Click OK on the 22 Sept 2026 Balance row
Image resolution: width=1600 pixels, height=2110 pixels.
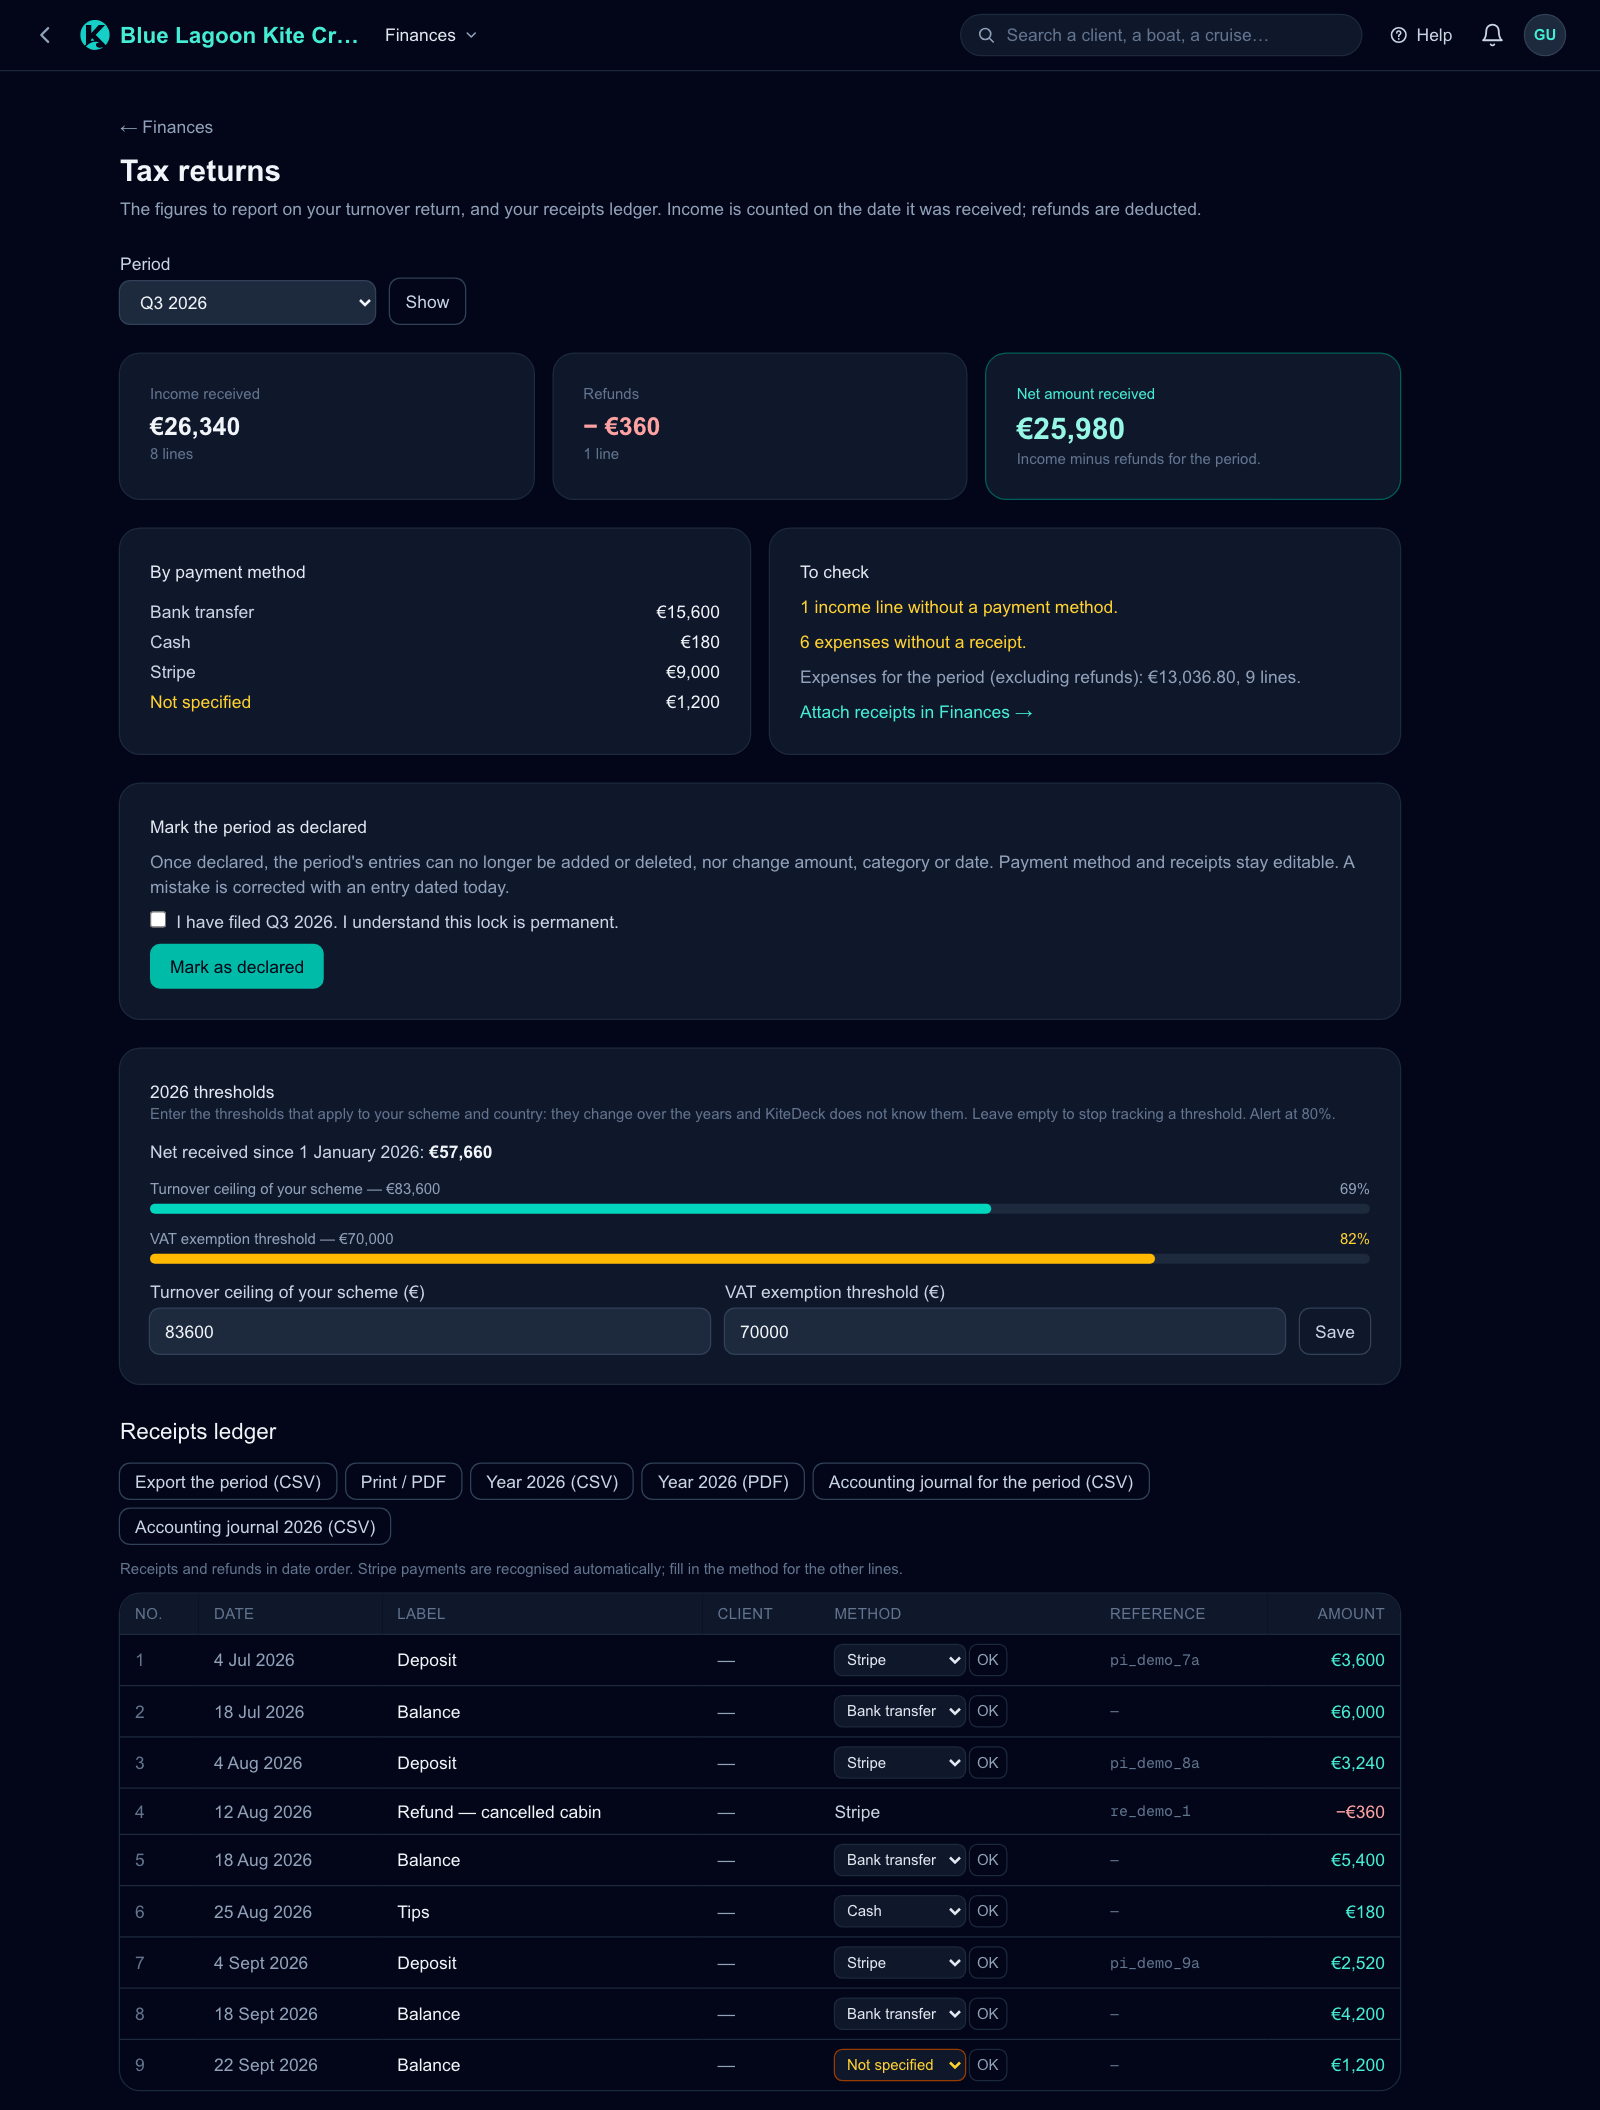click(988, 2065)
